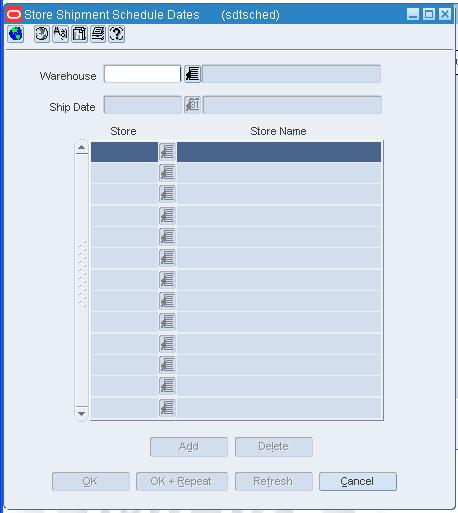The width and height of the screenshot is (458, 513).
Task: Click the warehouse description field
Action: [291, 74]
